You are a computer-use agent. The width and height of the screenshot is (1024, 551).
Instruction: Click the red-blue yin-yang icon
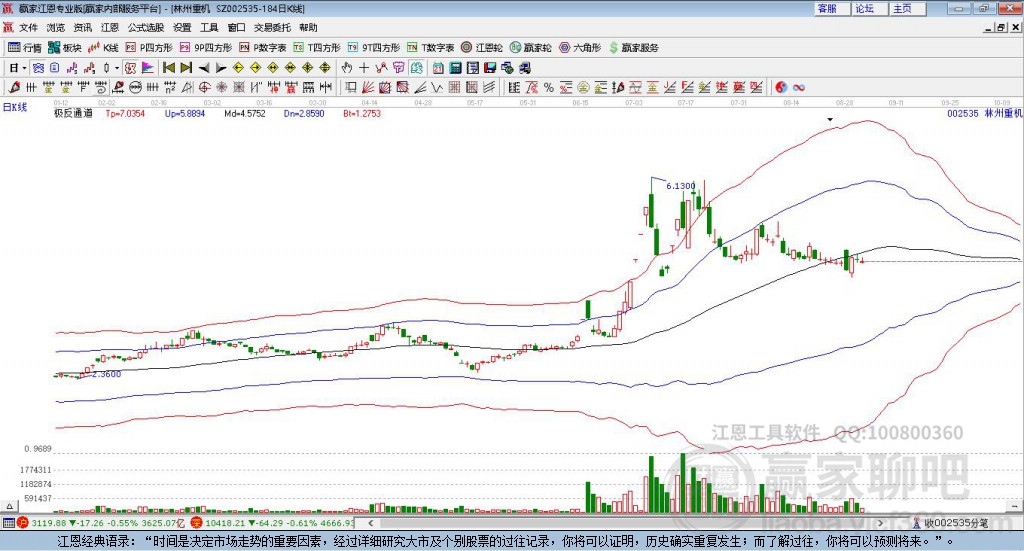pos(781,87)
